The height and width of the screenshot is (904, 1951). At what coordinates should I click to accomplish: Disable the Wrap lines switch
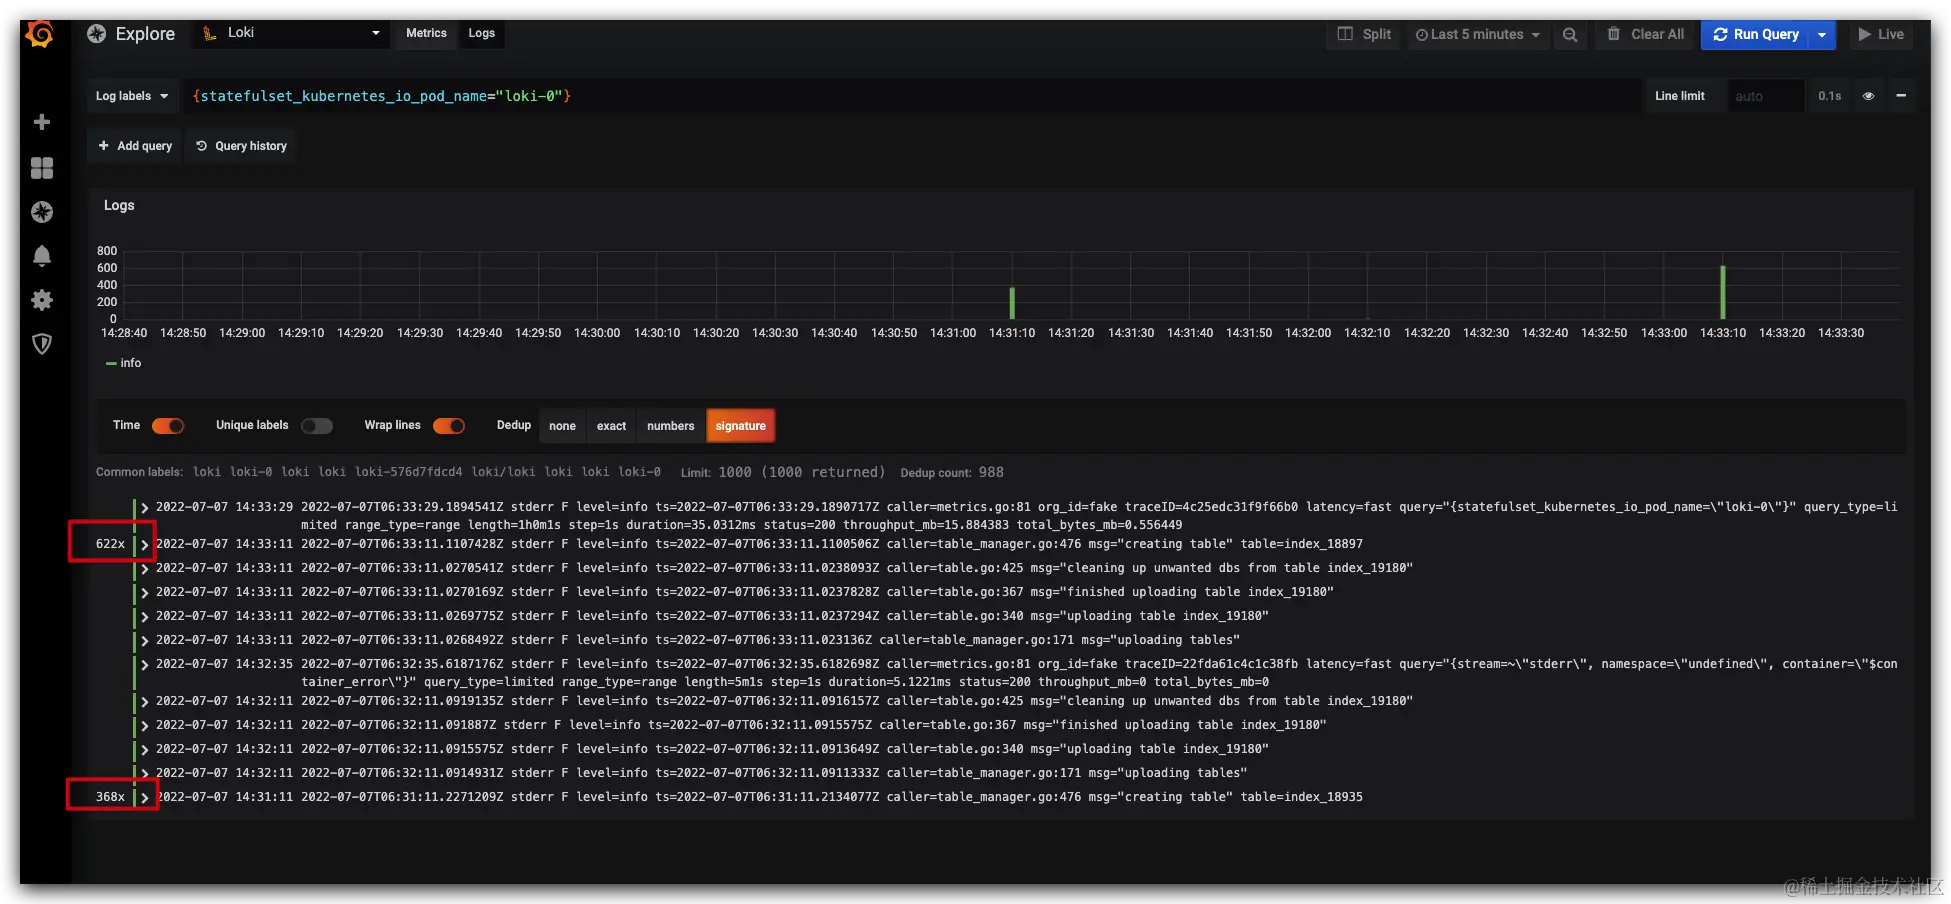point(449,426)
